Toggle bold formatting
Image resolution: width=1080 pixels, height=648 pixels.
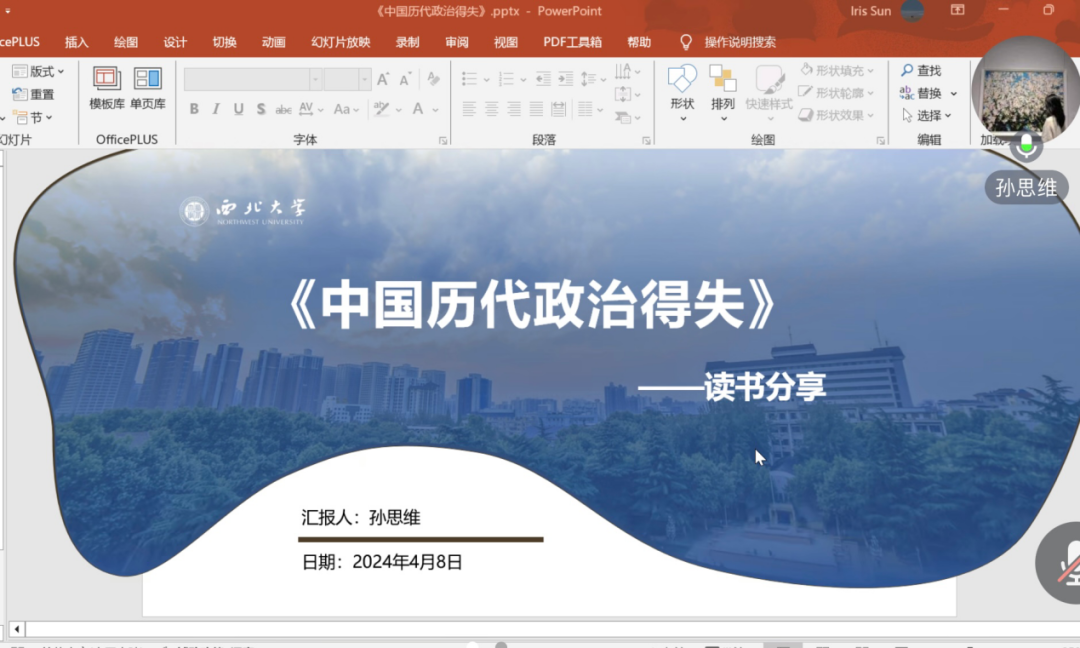point(194,109)
